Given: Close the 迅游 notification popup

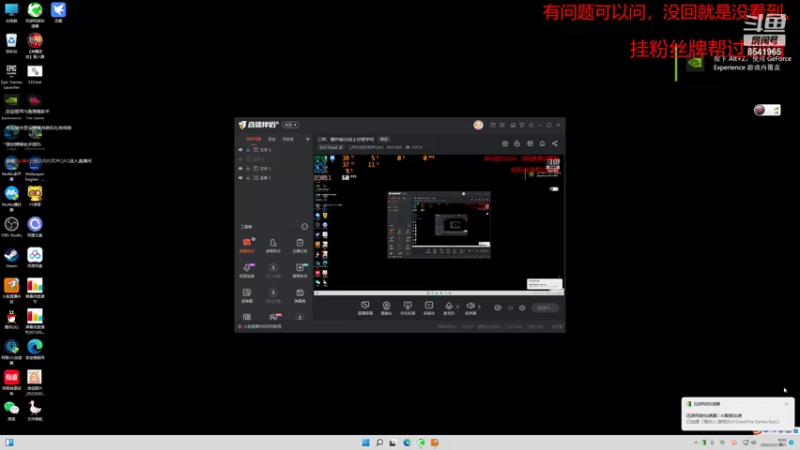Looking at the screenshot, I should pos(786,404).
